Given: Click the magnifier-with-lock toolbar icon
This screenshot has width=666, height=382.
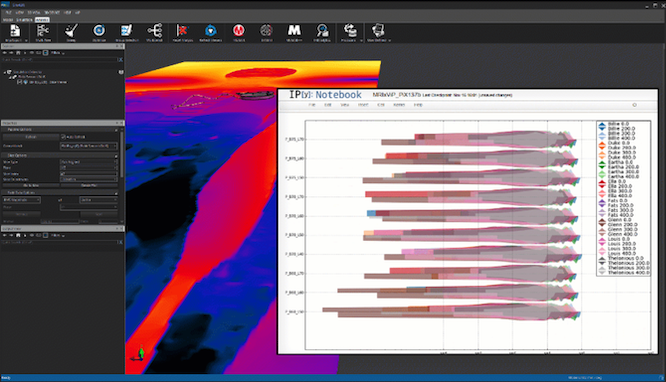Looking at the screenshot, I should tap(322, 31).
